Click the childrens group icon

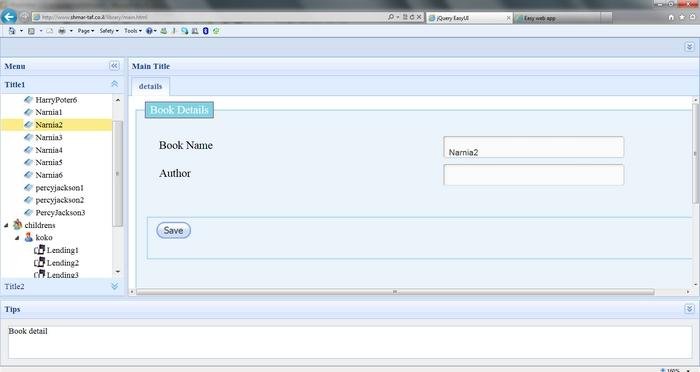[x=17, y=224]
